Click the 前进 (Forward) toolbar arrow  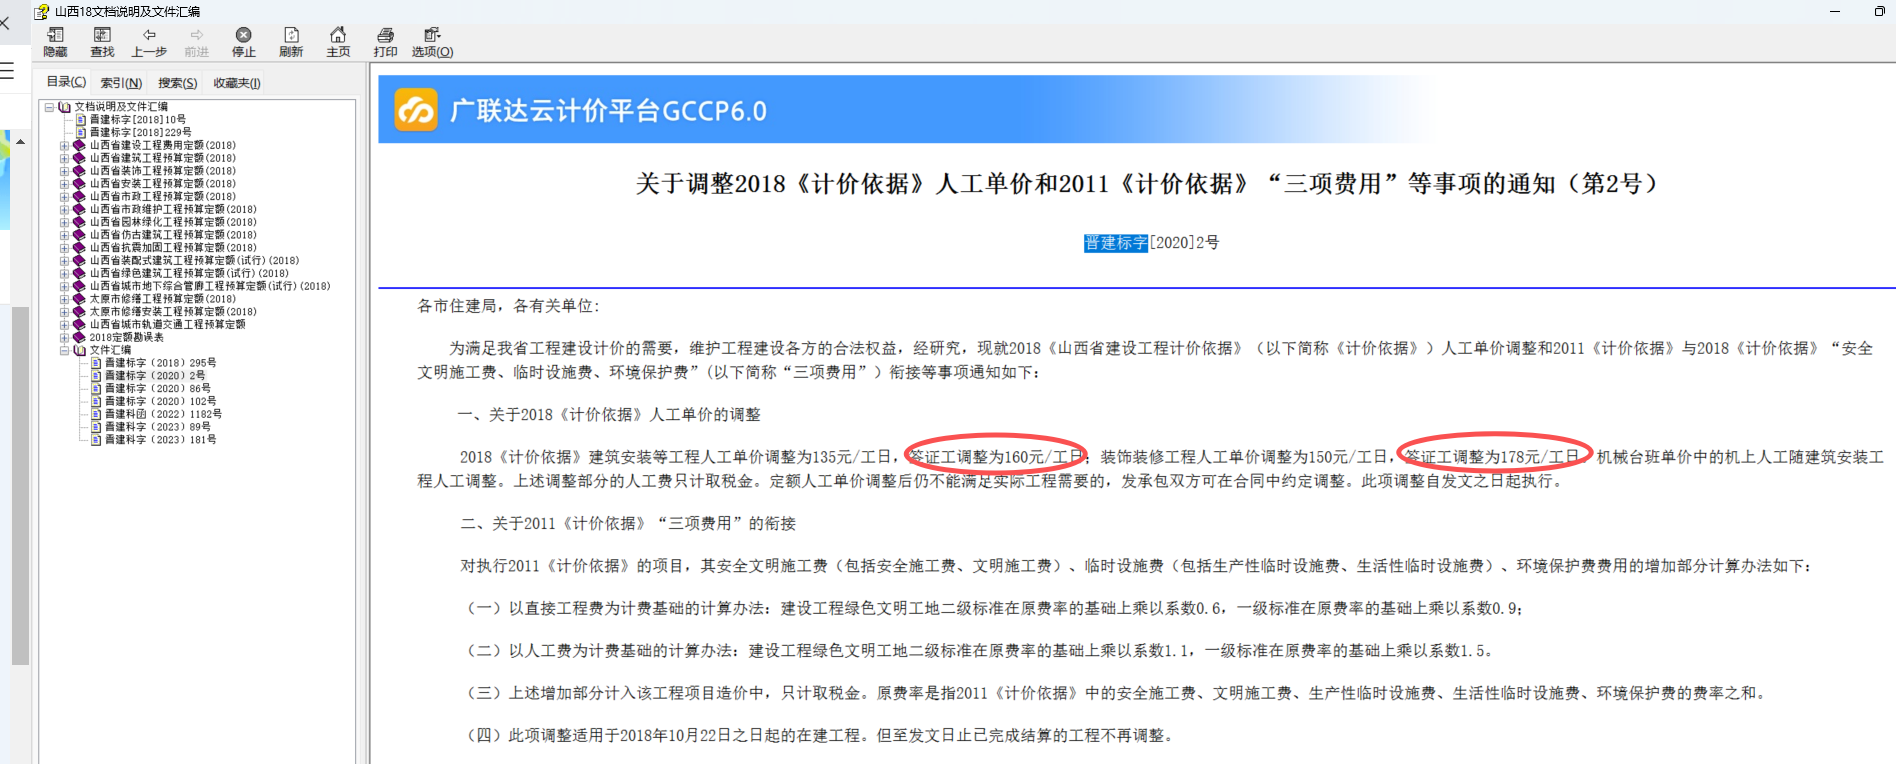pos(196,42)
